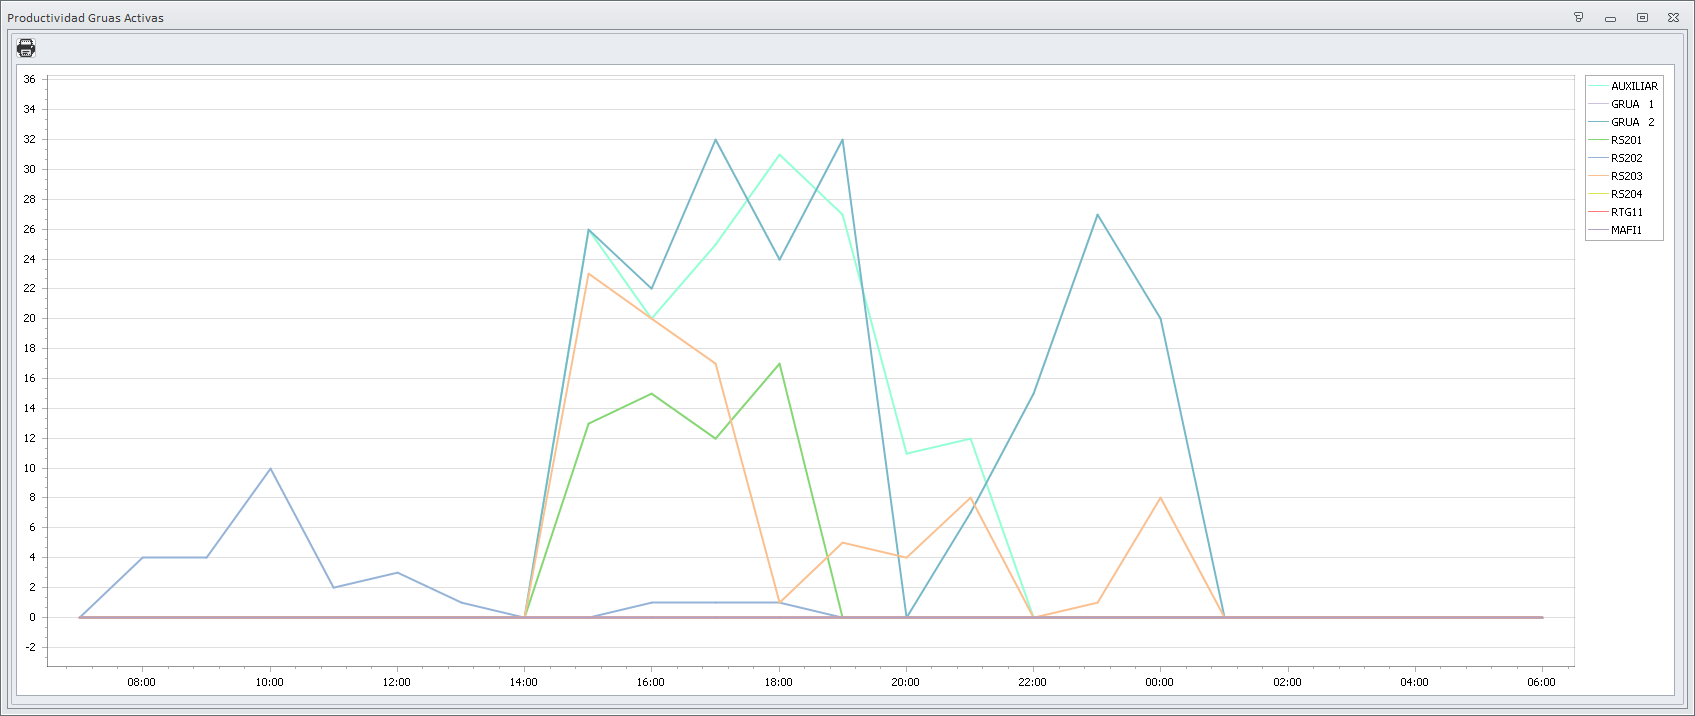The height and width of the screenshot is (716, 1695).
Task: Click the 10:00 time axis label
Action: (269, 682)
